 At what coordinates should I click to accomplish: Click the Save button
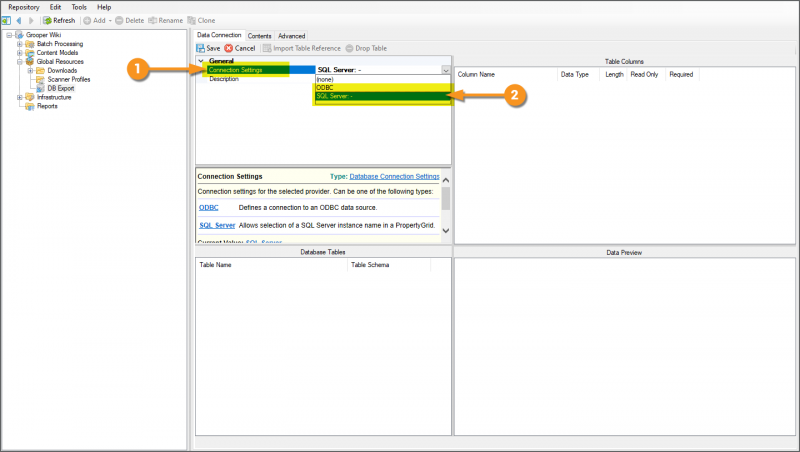208,48
